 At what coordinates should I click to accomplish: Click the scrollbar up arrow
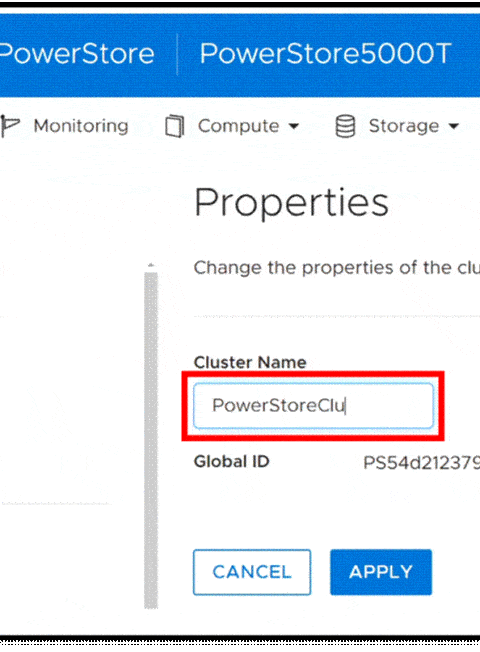151,265
